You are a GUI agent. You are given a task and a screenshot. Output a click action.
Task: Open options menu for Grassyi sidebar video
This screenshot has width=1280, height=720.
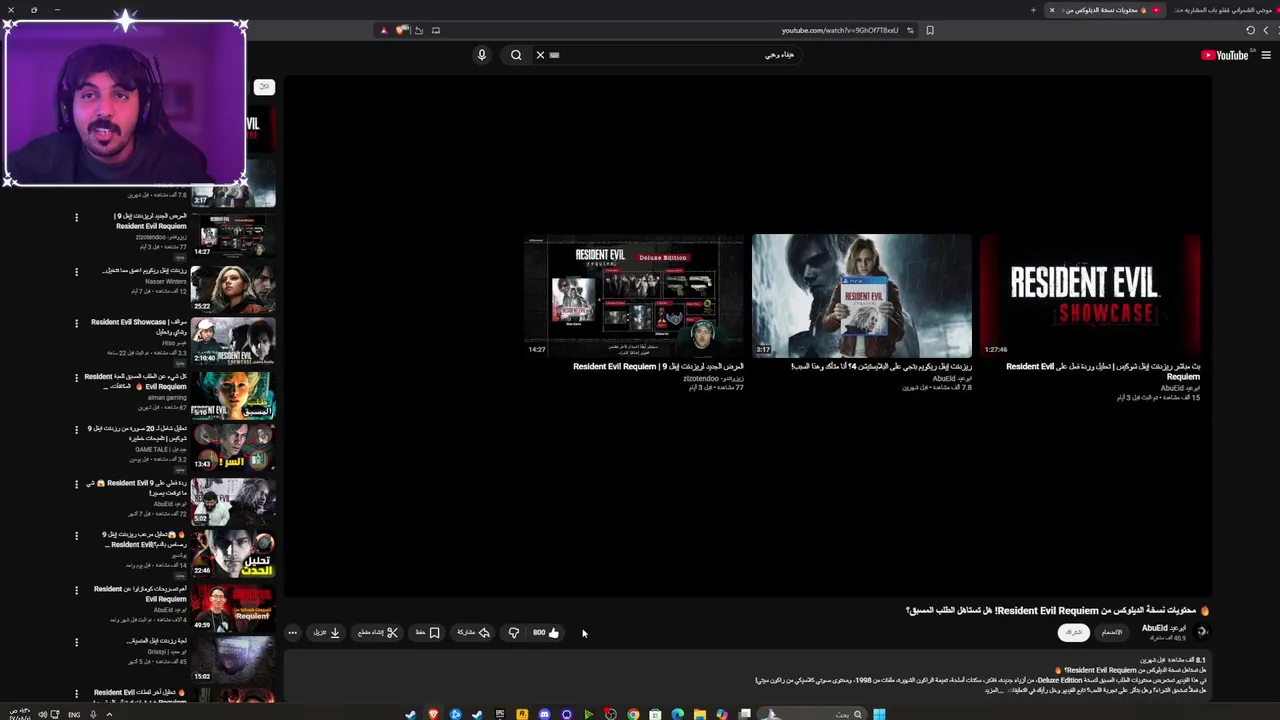click(76, 642)
